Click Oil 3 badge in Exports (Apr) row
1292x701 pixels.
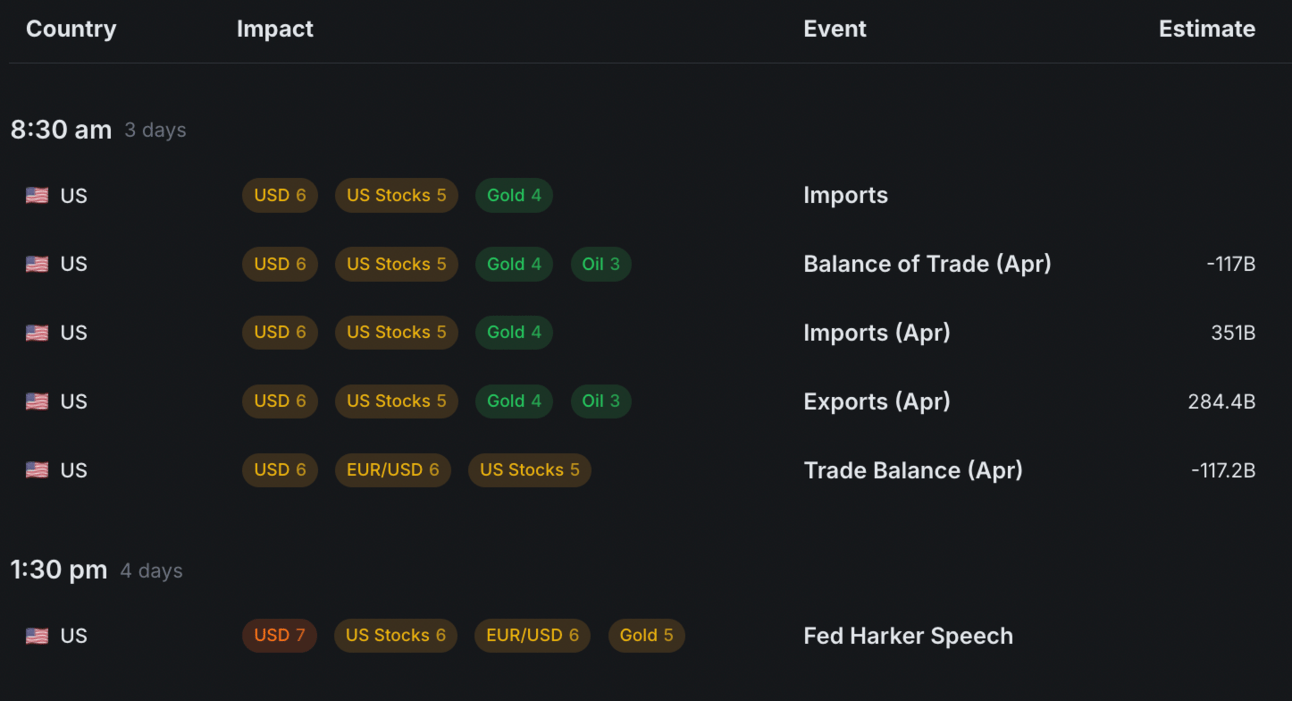point(600,401)
